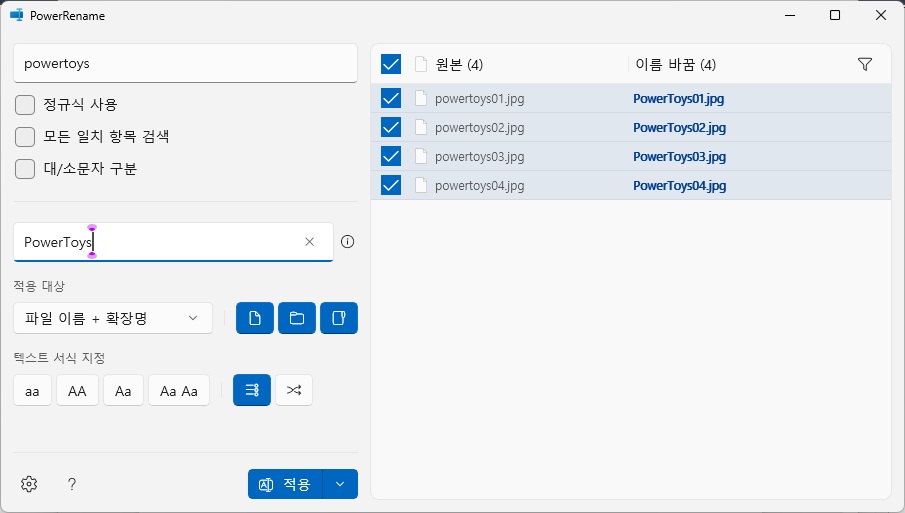The width and height of the screenshot is (905, 513).
Task: Toggle include subfolders button
Action: click(339, 318)
